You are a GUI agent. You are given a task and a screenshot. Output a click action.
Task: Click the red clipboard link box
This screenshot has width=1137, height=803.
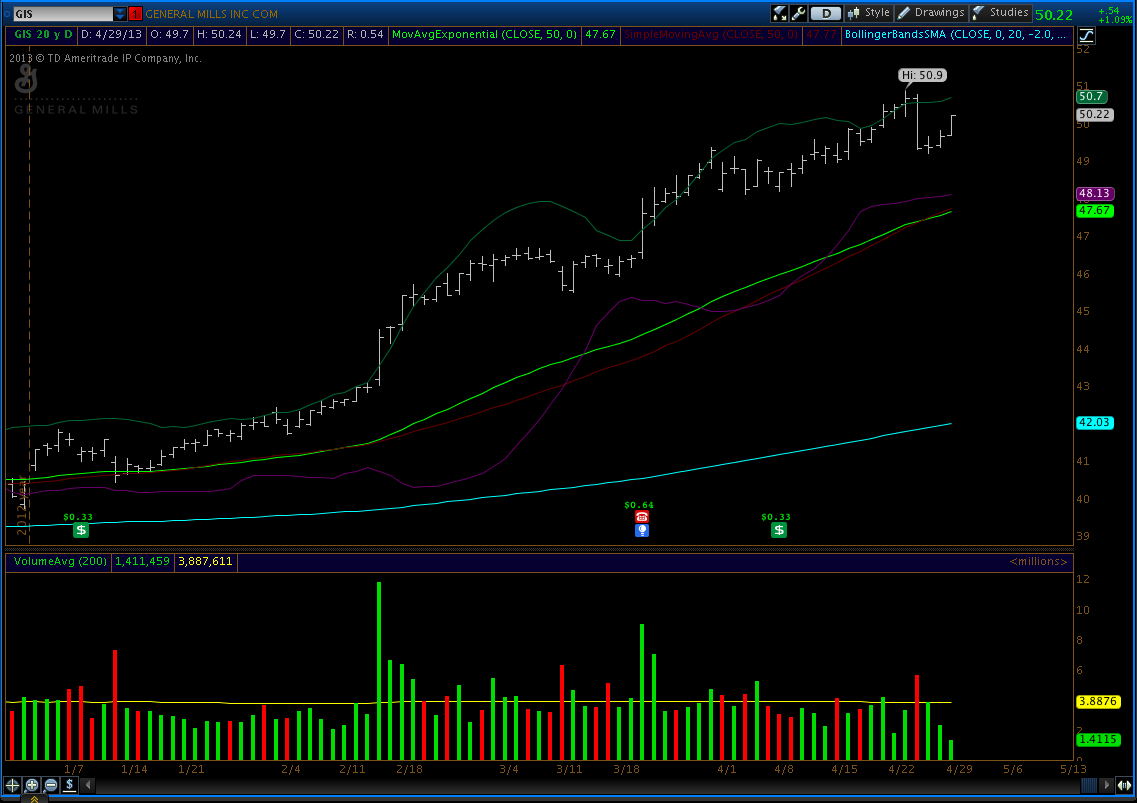(x=135, y=14)
